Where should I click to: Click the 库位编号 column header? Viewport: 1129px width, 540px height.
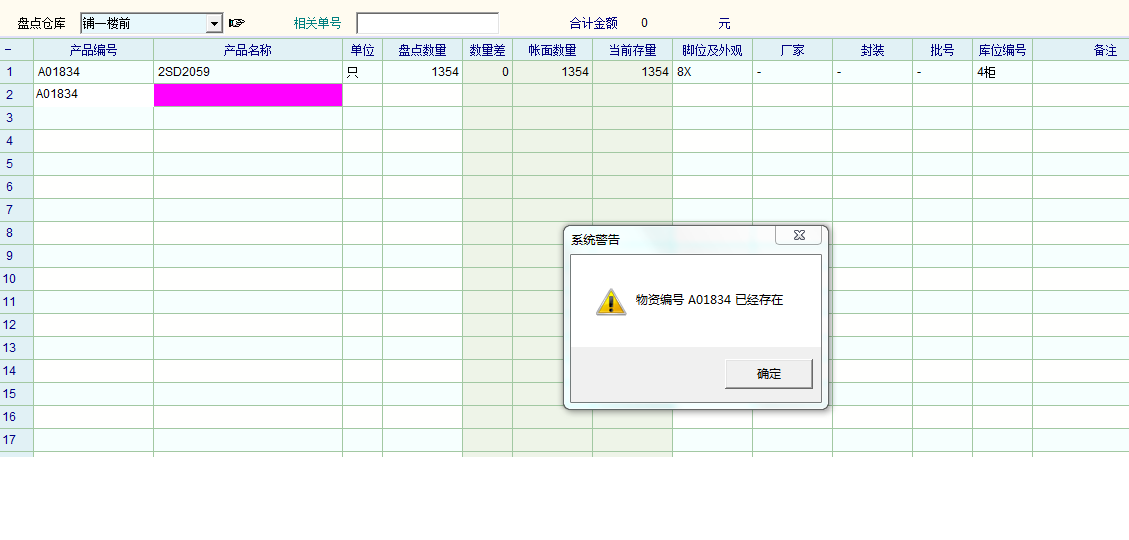point(1002,50)
